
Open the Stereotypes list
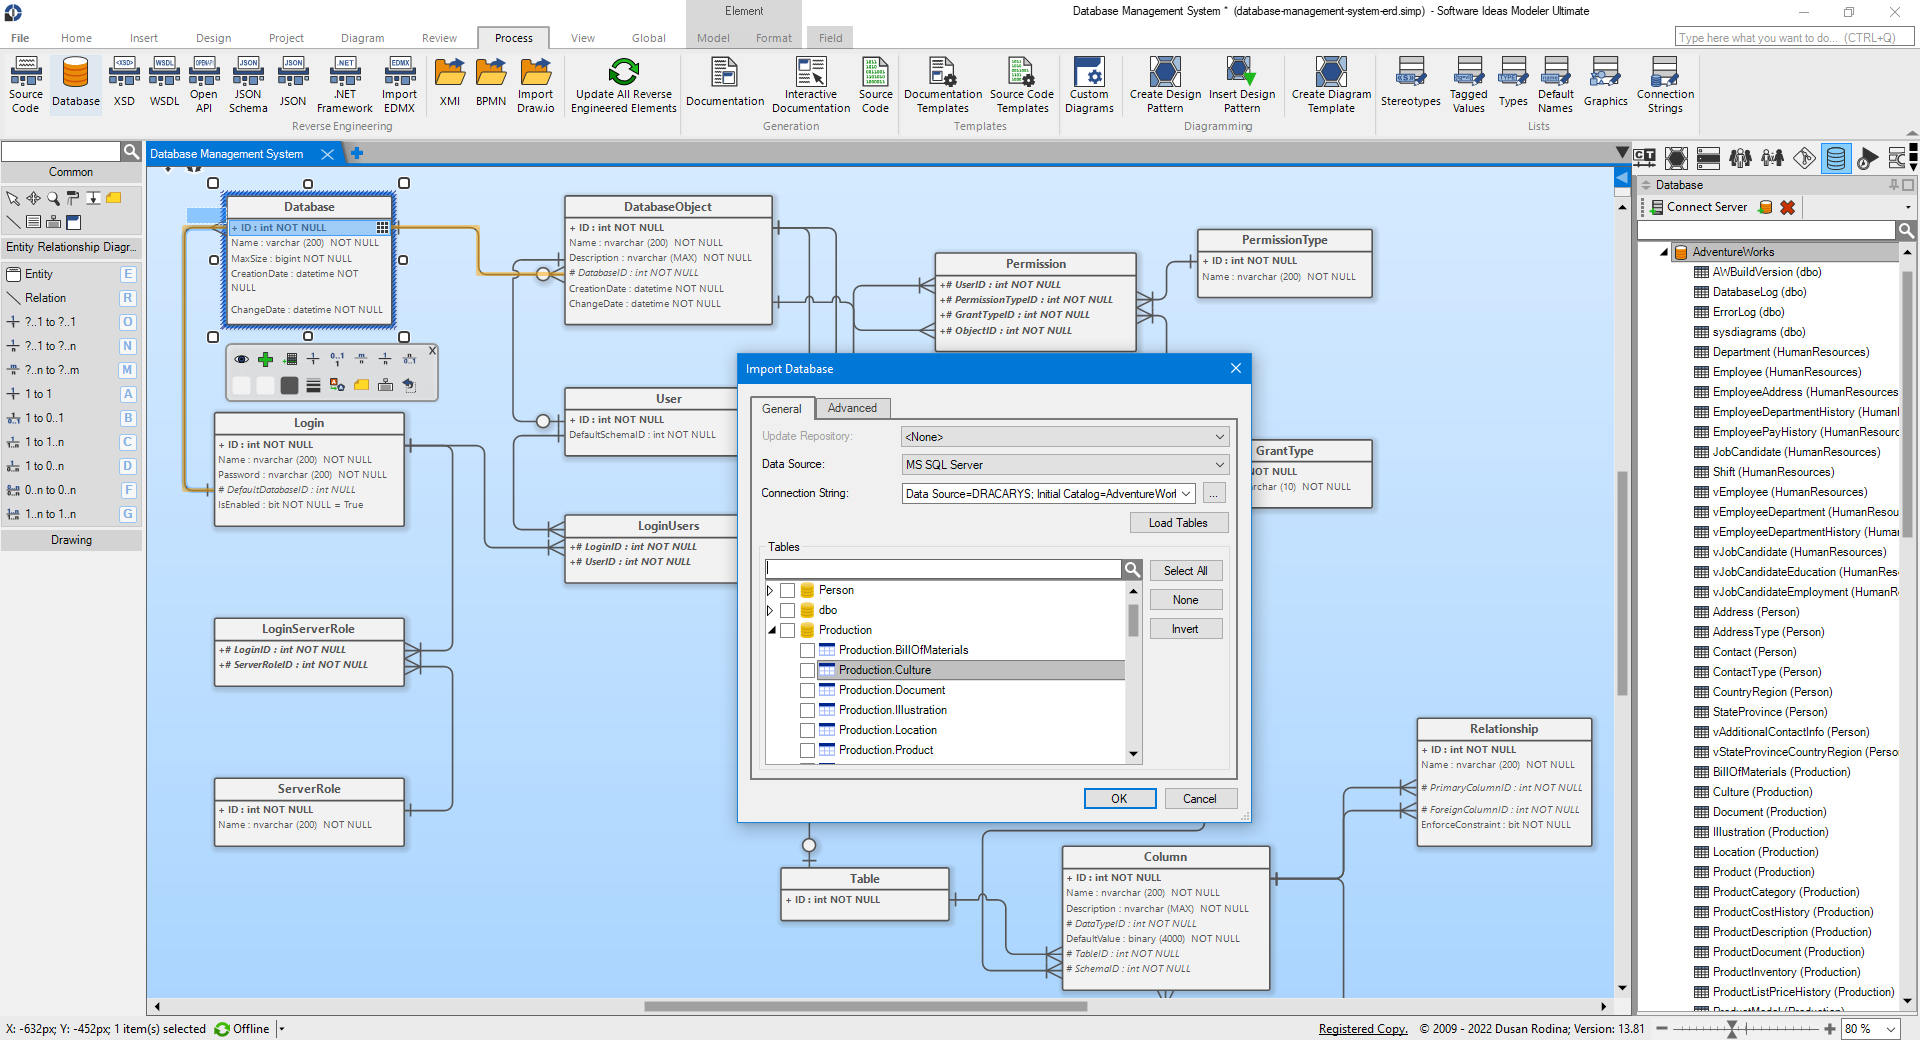point(1410,84)
